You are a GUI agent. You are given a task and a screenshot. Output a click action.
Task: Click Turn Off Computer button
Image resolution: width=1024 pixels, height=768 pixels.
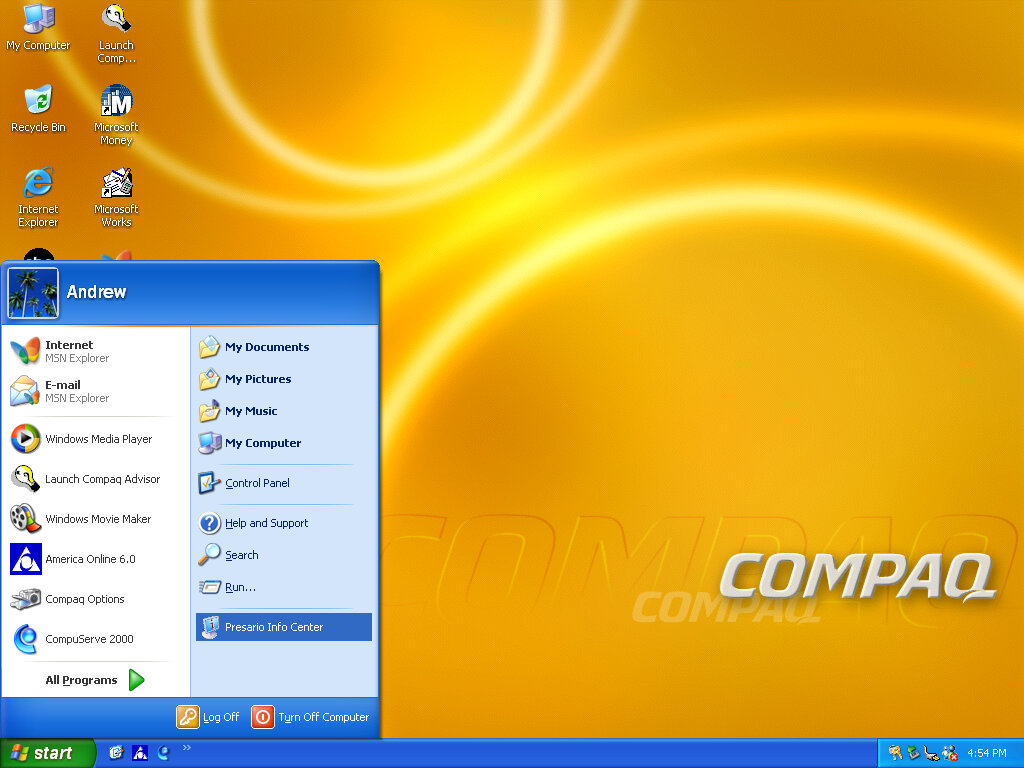311,717
